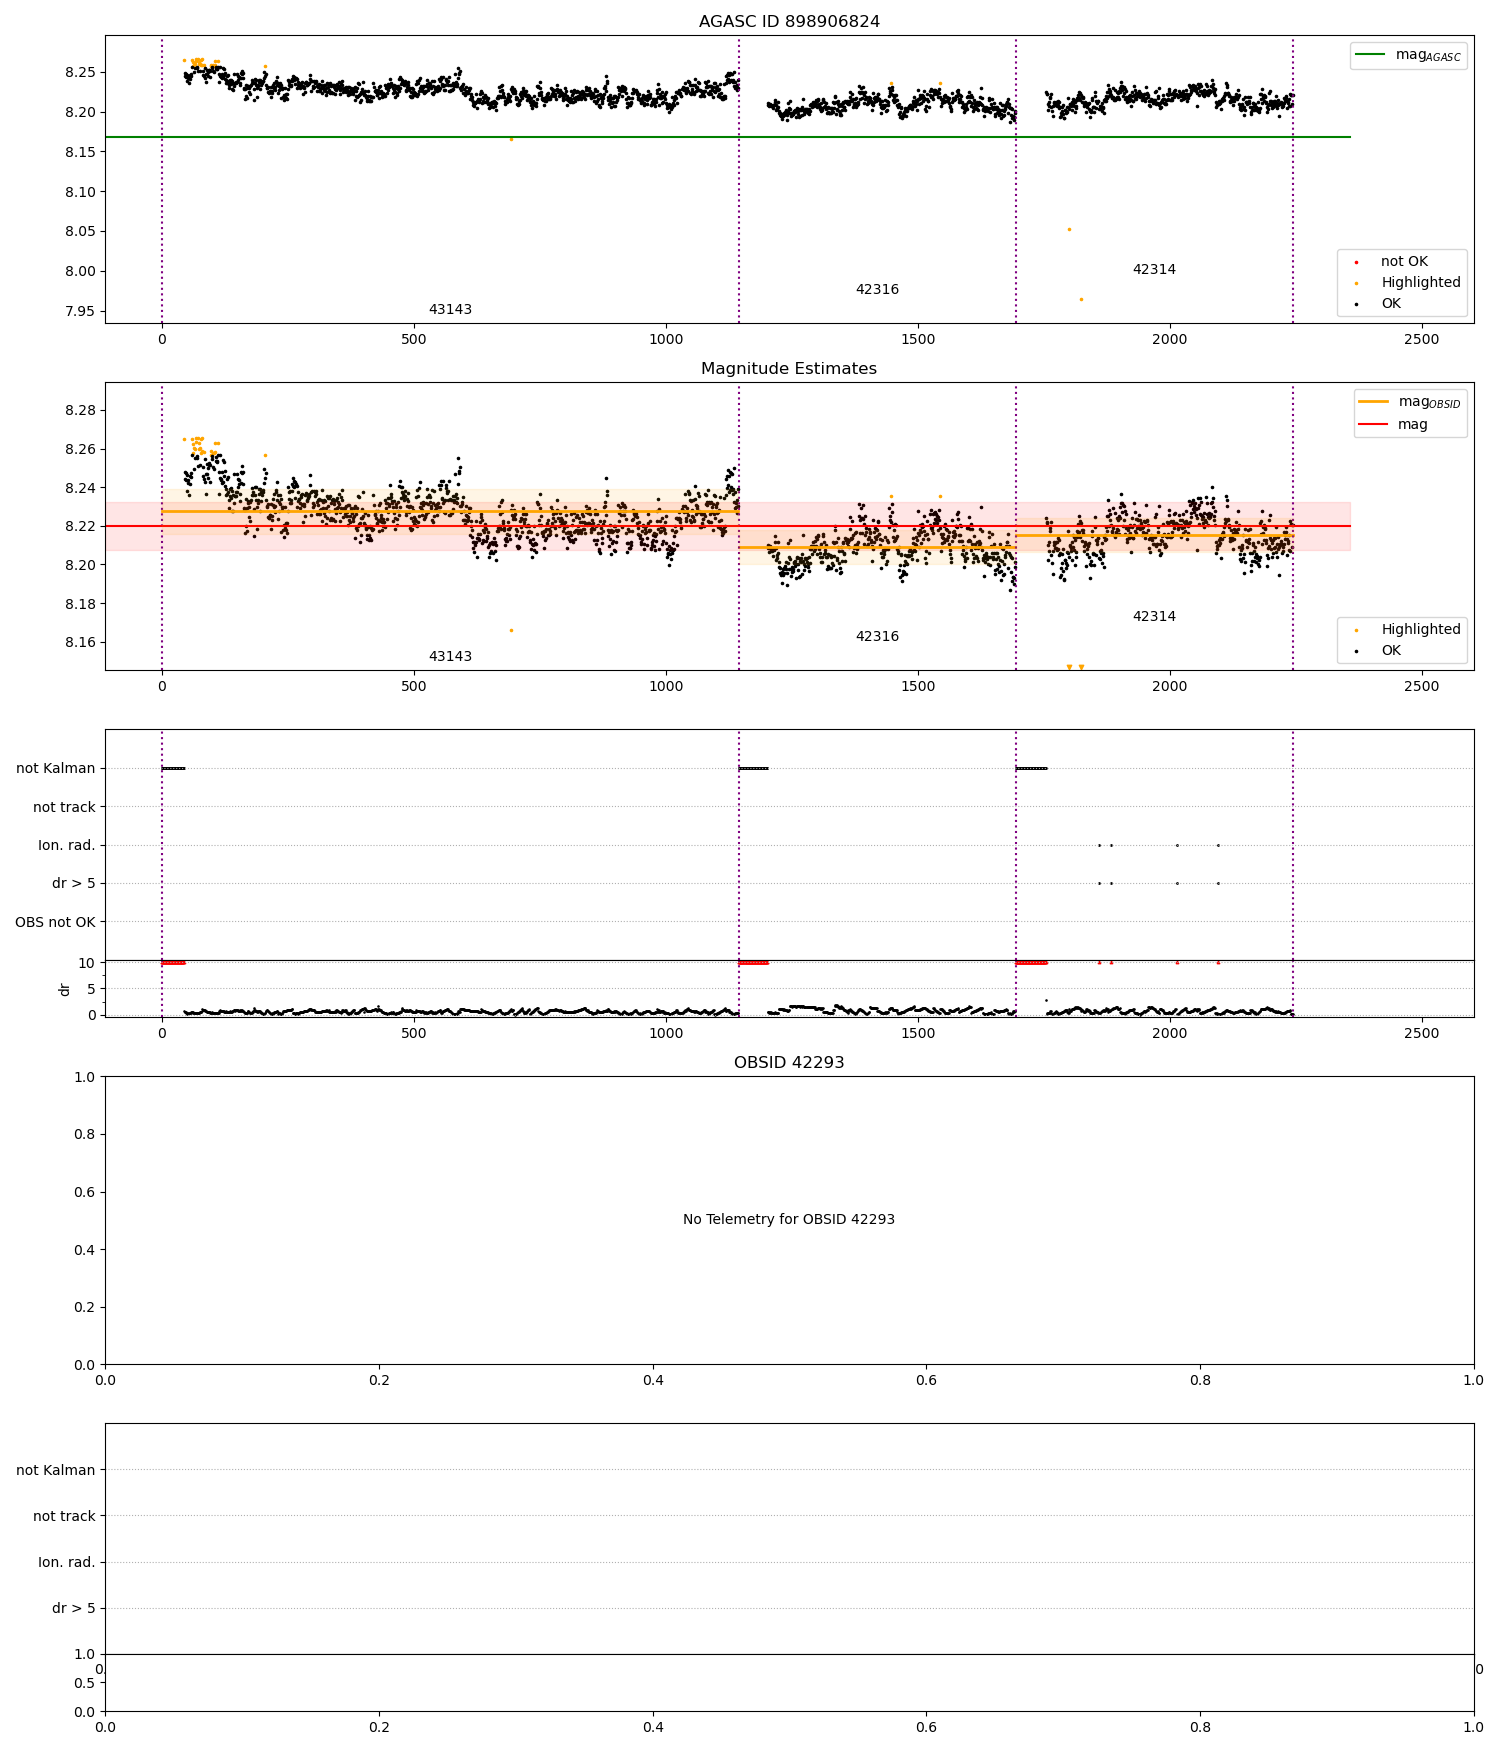This screenshot has width=1500, height=1750.
Task: Click 'No Telemetry for OBSID 42293' message
Action: pos(789,1220)
